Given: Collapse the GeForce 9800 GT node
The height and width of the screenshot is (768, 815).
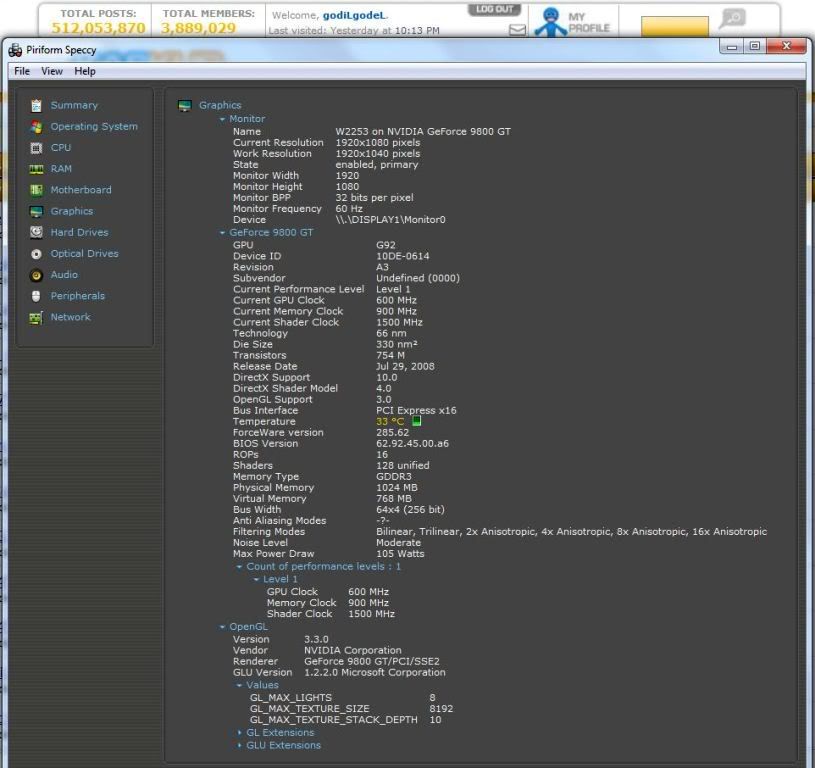Looking at the screenshot, I should coord(222,233).
